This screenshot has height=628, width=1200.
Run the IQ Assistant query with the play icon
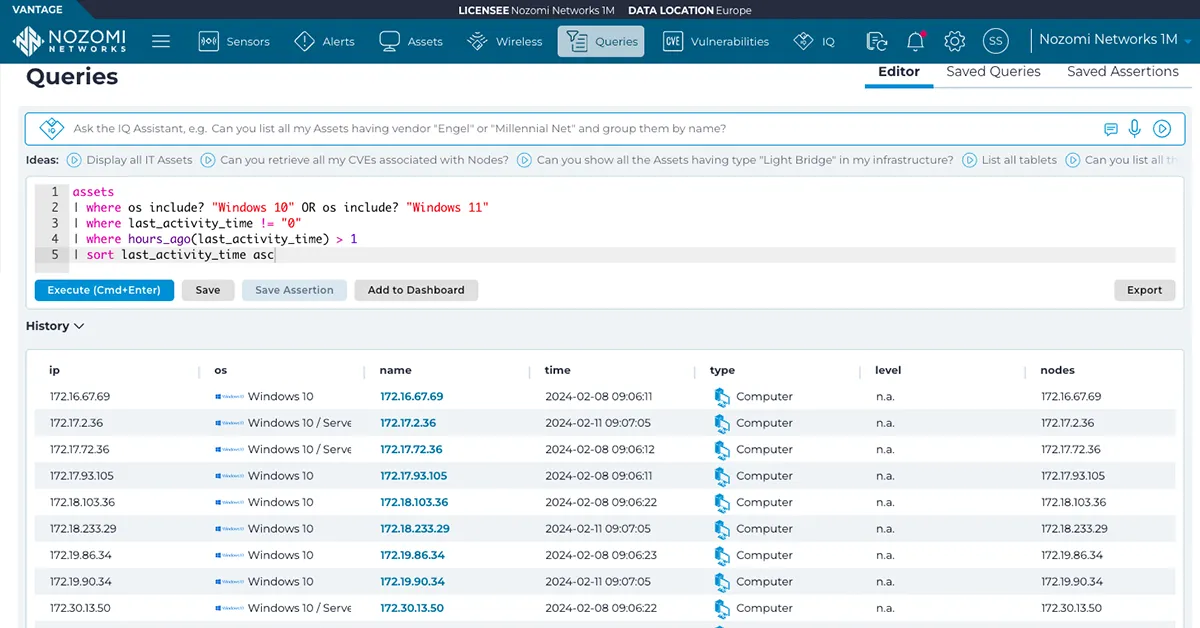pyautogui.click(x=1163, y=128)
